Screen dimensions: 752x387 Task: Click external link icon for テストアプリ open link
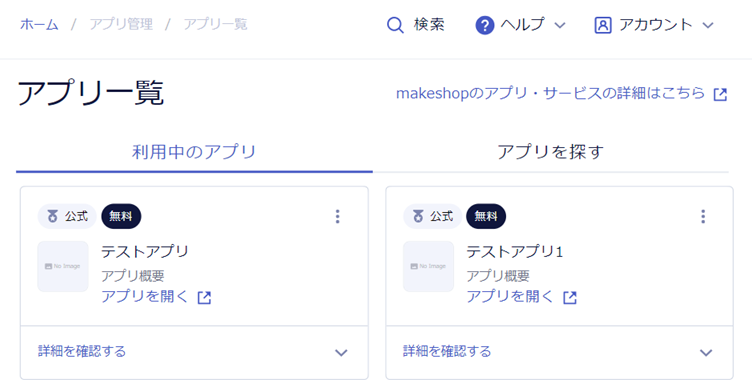tap(204, 297)
